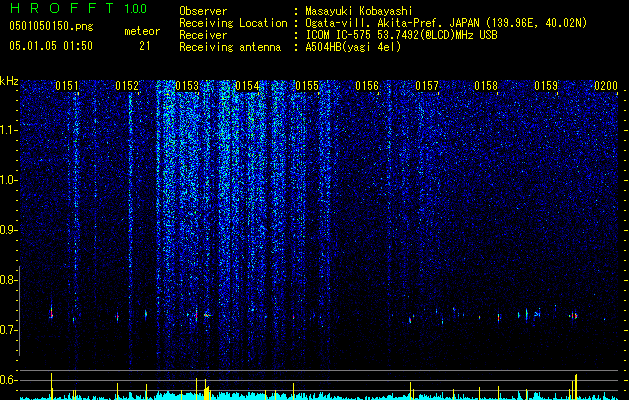The image size is (629, 400).
Task: Click the 'meteor' count label
Action: click(x=142, y=31)
